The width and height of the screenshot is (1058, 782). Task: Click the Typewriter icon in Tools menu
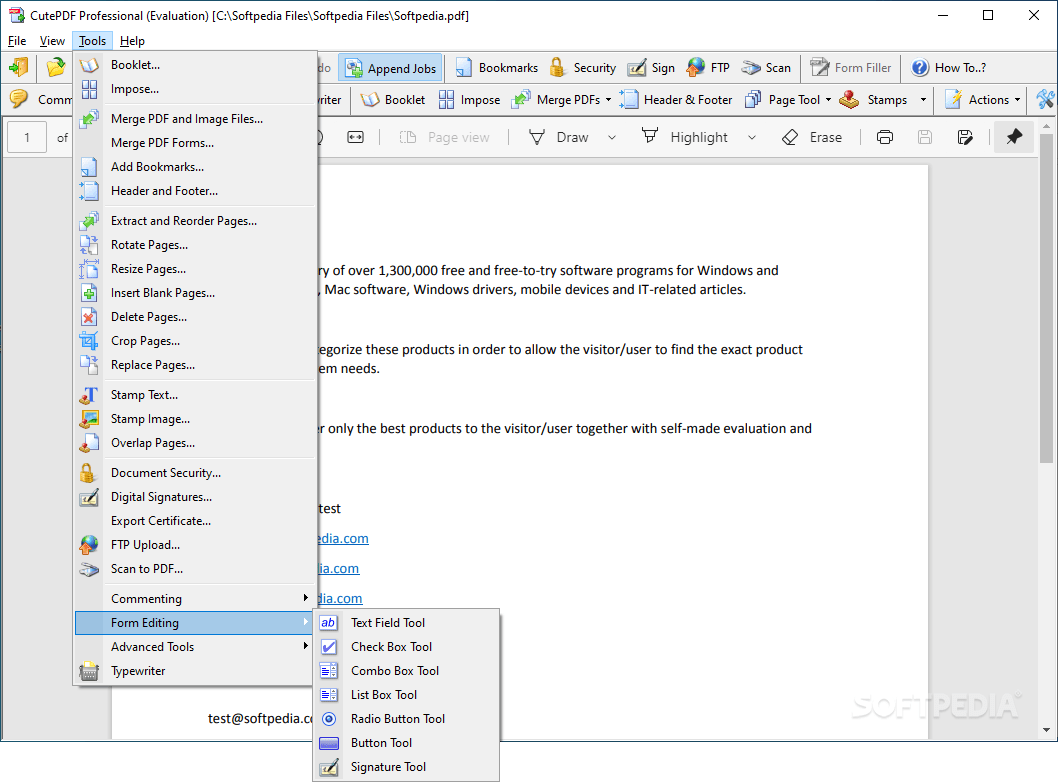click(89, 671)
